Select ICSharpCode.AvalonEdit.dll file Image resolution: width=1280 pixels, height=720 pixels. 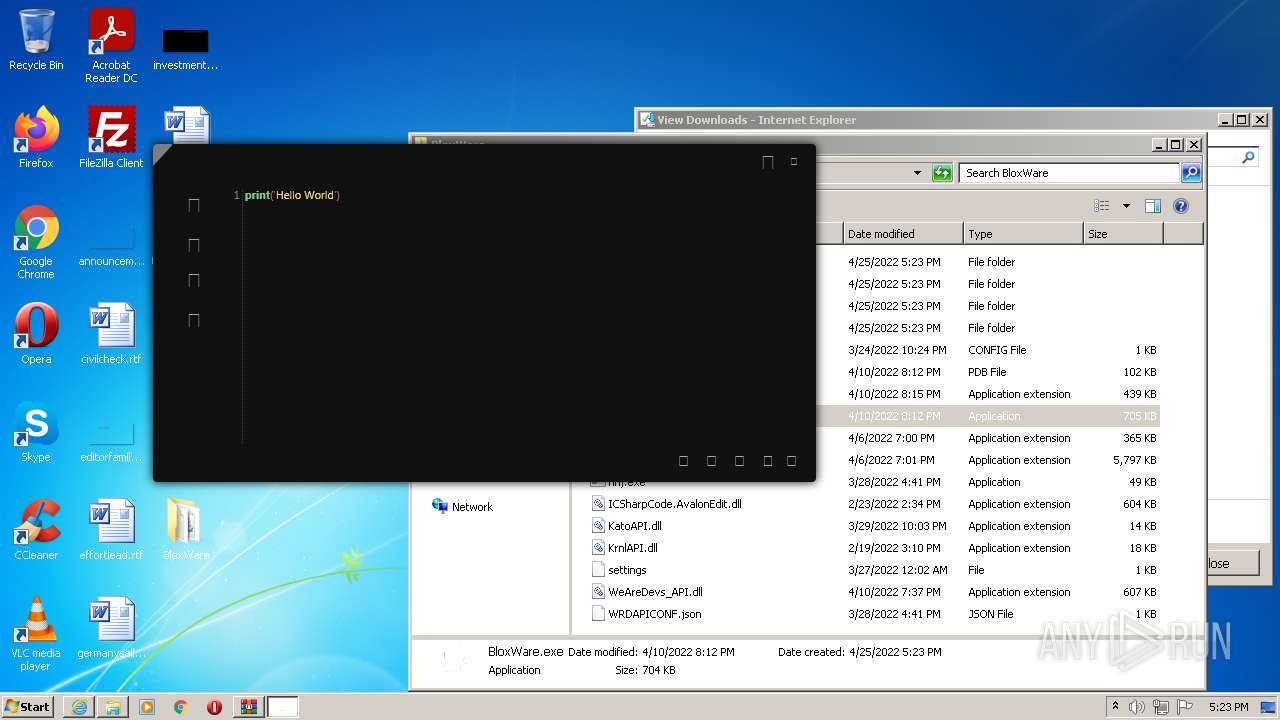[675, 504]
